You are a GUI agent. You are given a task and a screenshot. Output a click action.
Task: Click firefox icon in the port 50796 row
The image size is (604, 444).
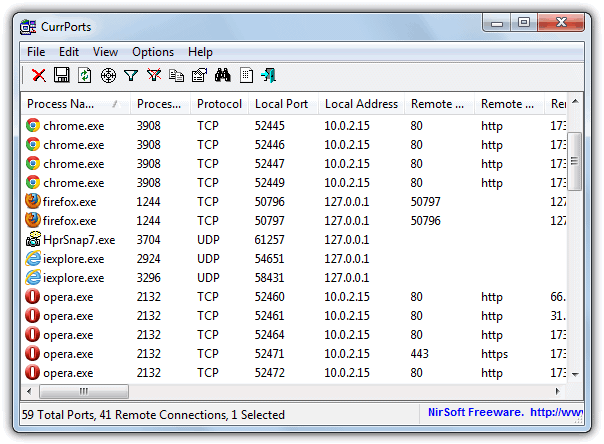pos(33,201)
